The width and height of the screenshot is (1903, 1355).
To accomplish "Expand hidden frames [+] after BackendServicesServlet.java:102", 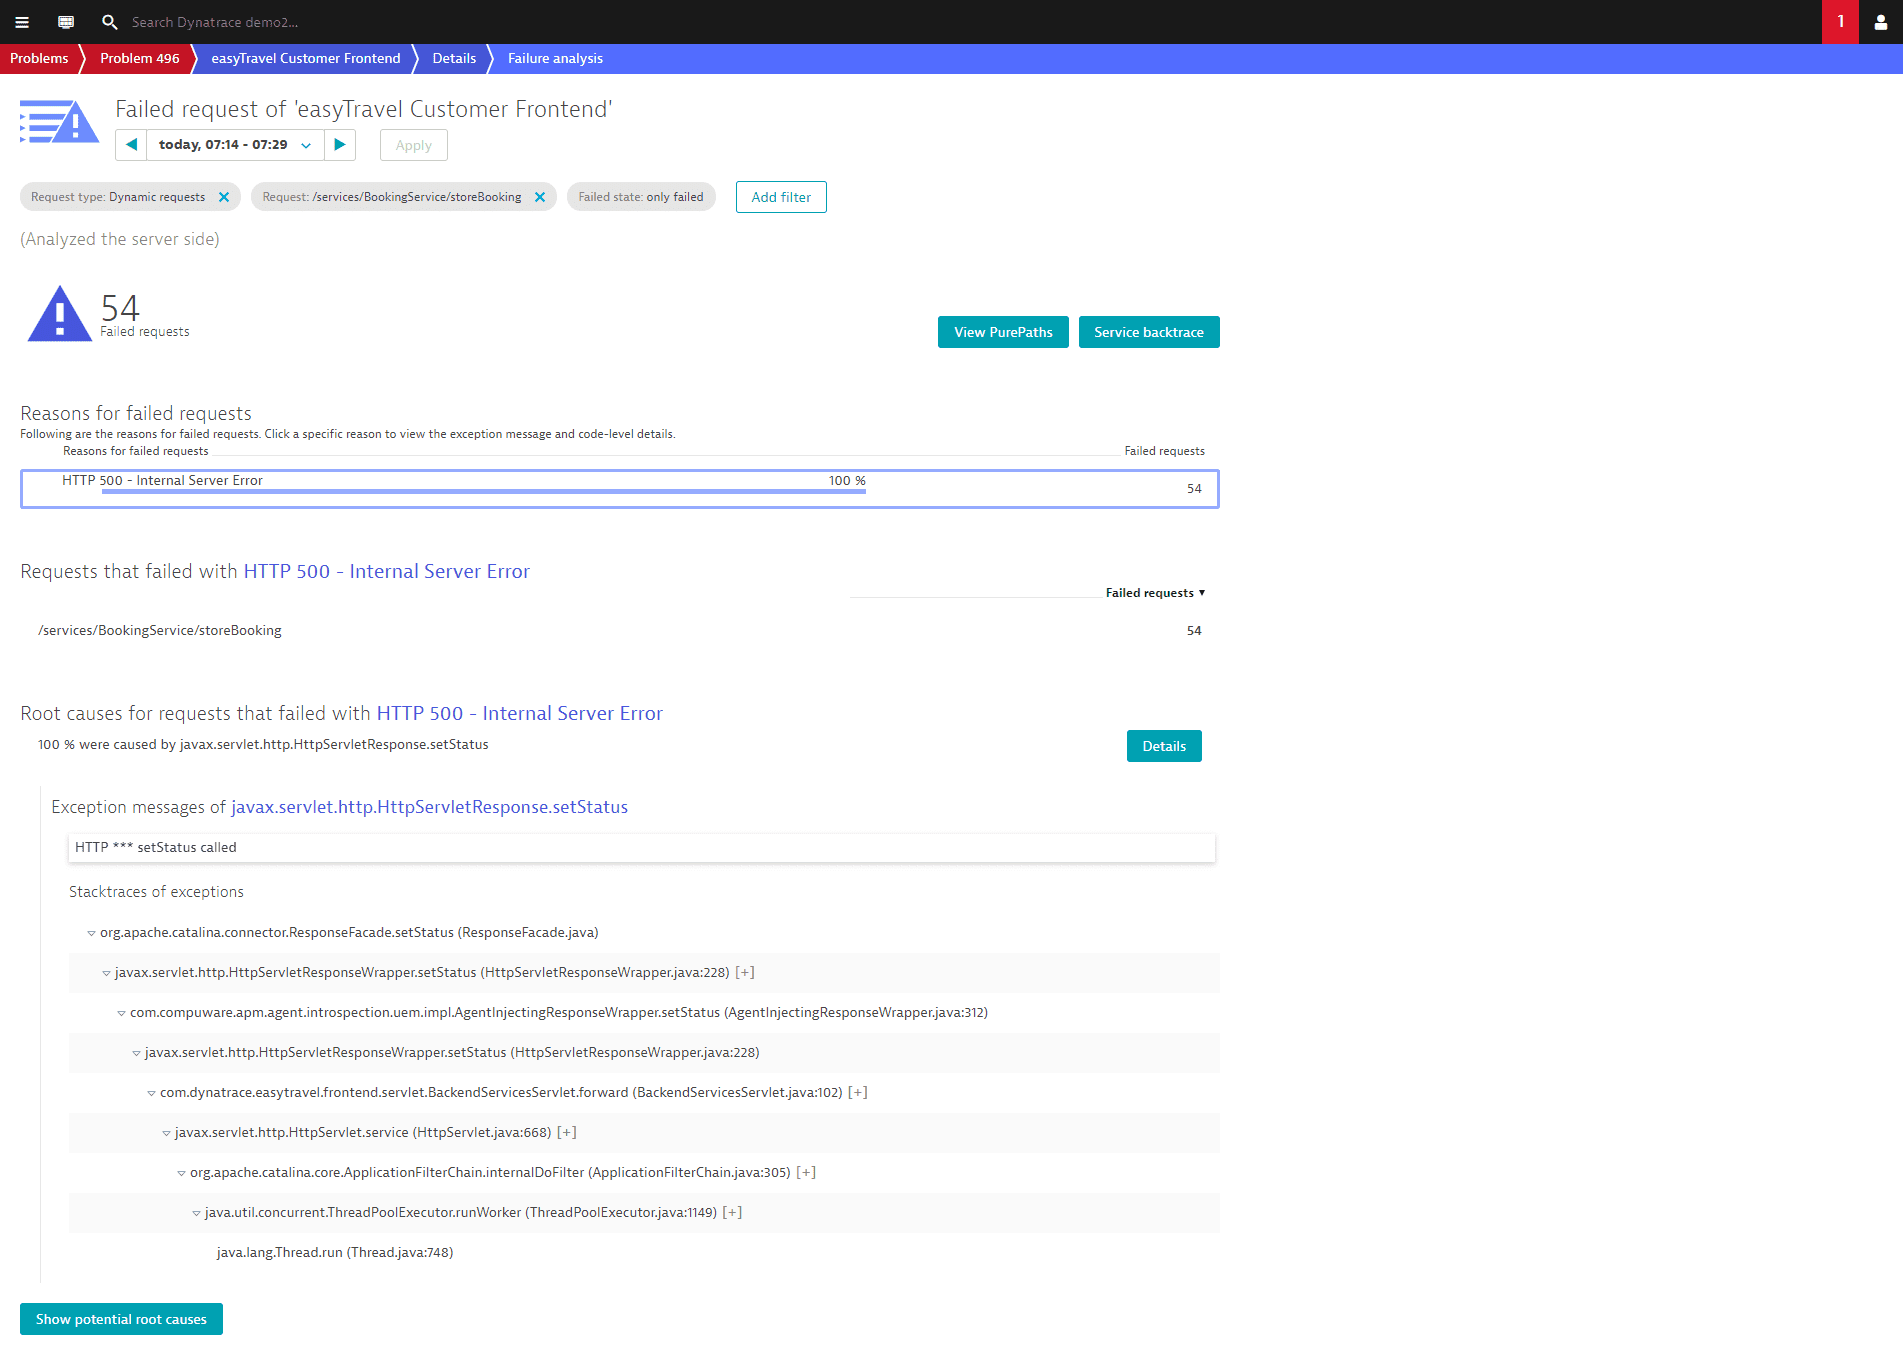I will pos(858,1092).
